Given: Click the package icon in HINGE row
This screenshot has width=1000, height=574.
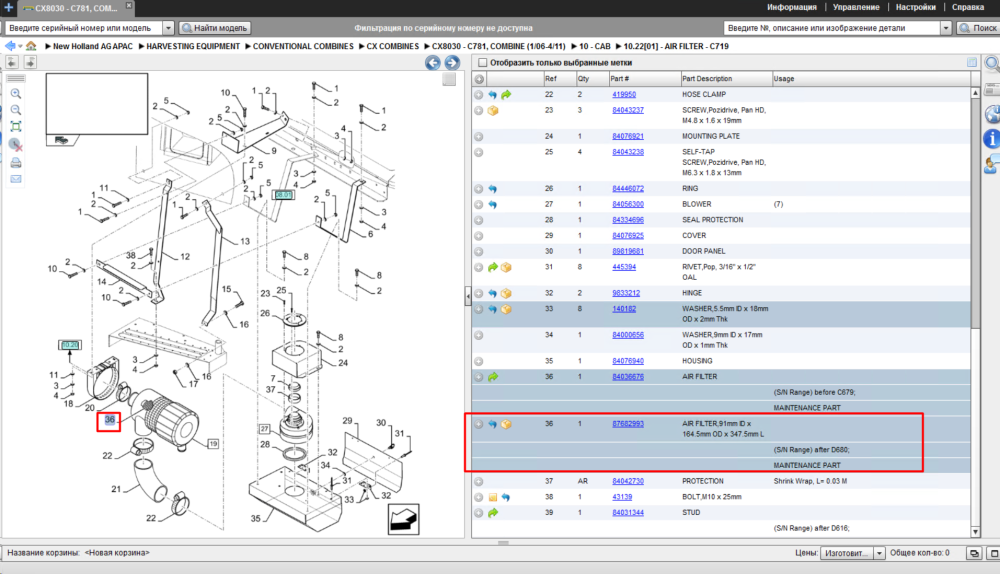Looking at the screenshot, I should (x=506, y=293).
